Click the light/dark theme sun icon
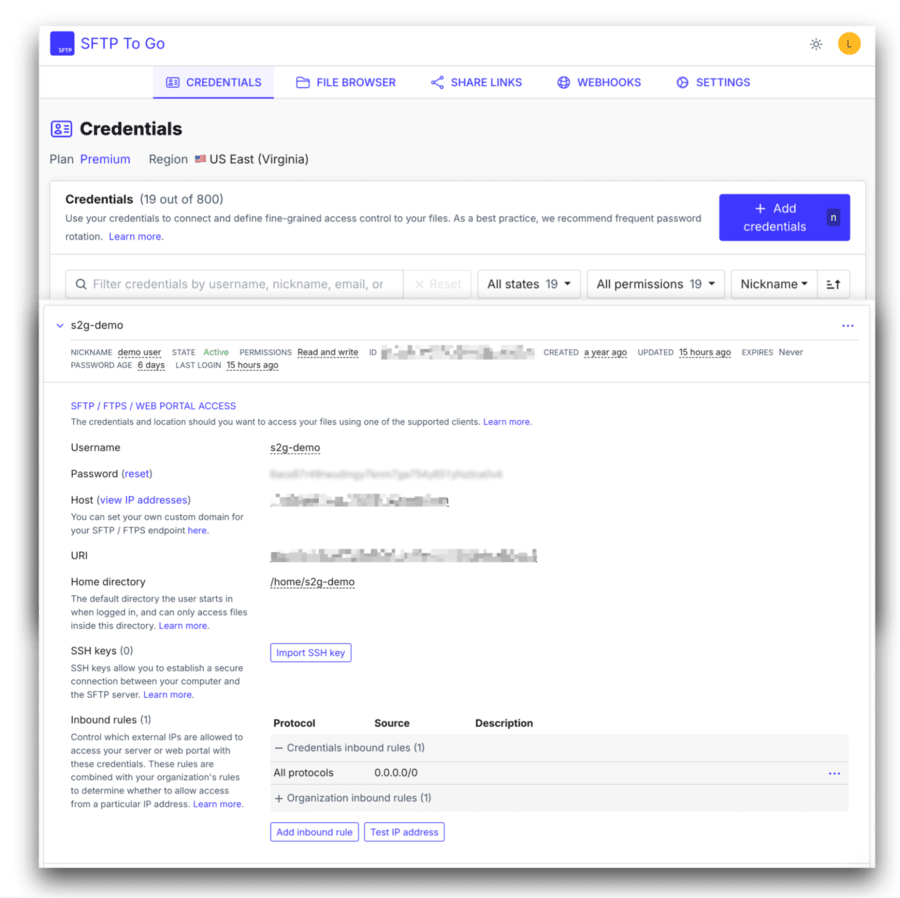 coord(816,43)
